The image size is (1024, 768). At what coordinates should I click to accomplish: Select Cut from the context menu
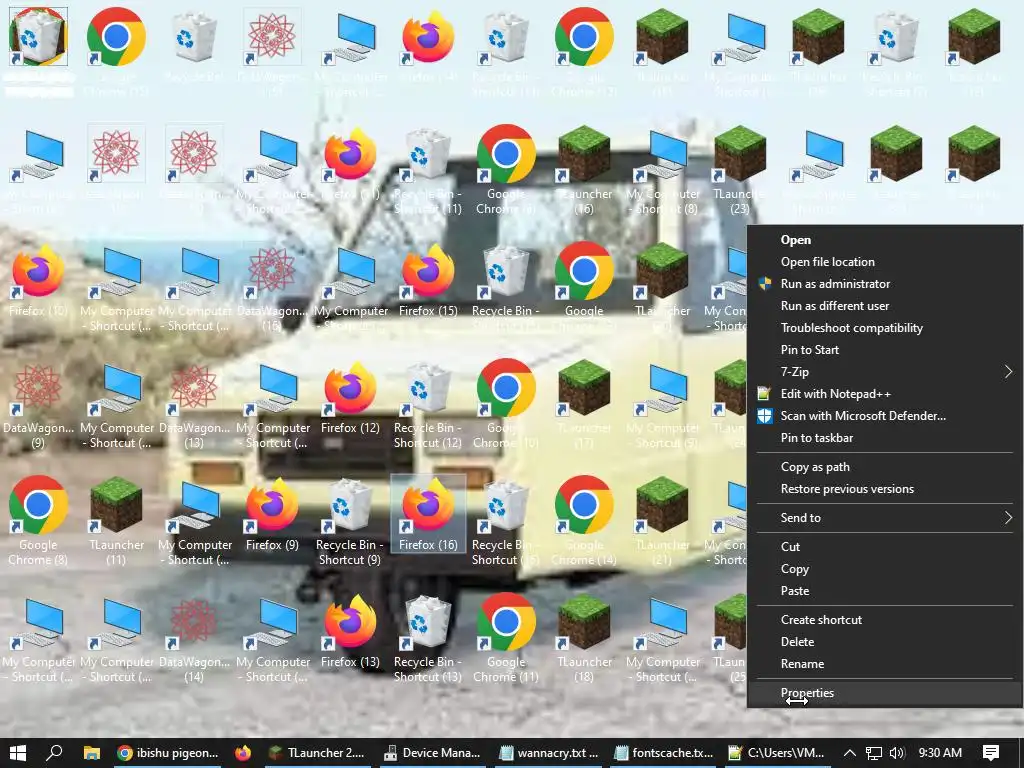(x=885, y=547)
